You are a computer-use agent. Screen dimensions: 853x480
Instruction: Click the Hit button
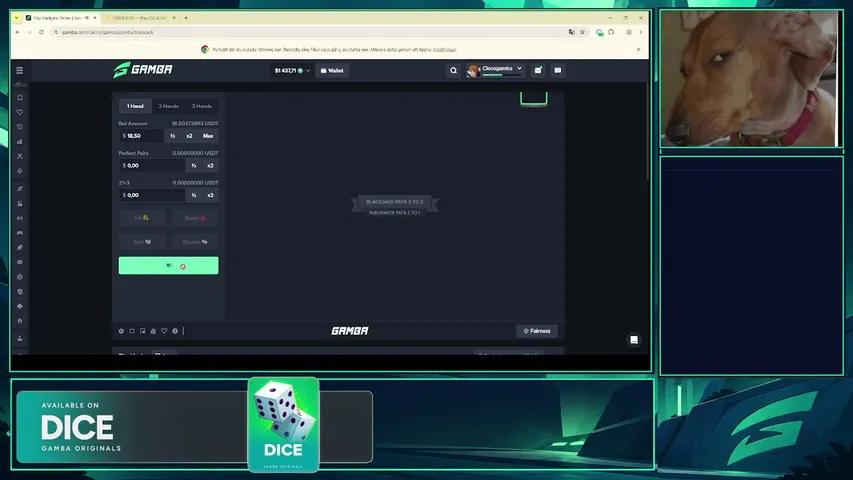(x=141, y=218)
